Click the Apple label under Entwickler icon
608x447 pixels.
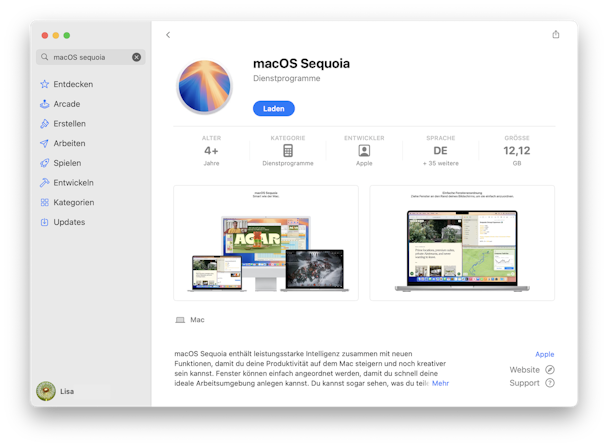click(x=364, y=164)
